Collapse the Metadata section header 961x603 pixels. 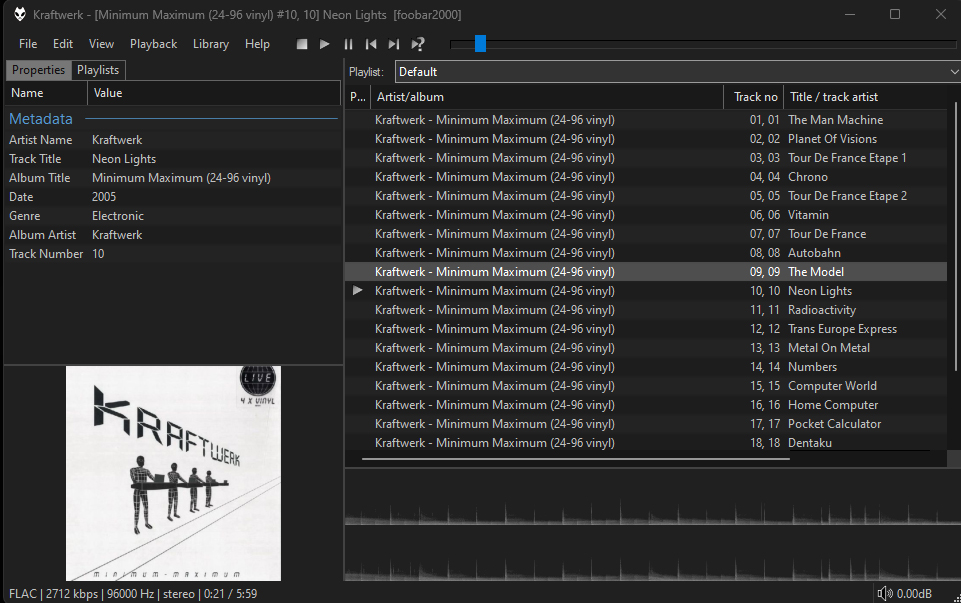[41, 119]
